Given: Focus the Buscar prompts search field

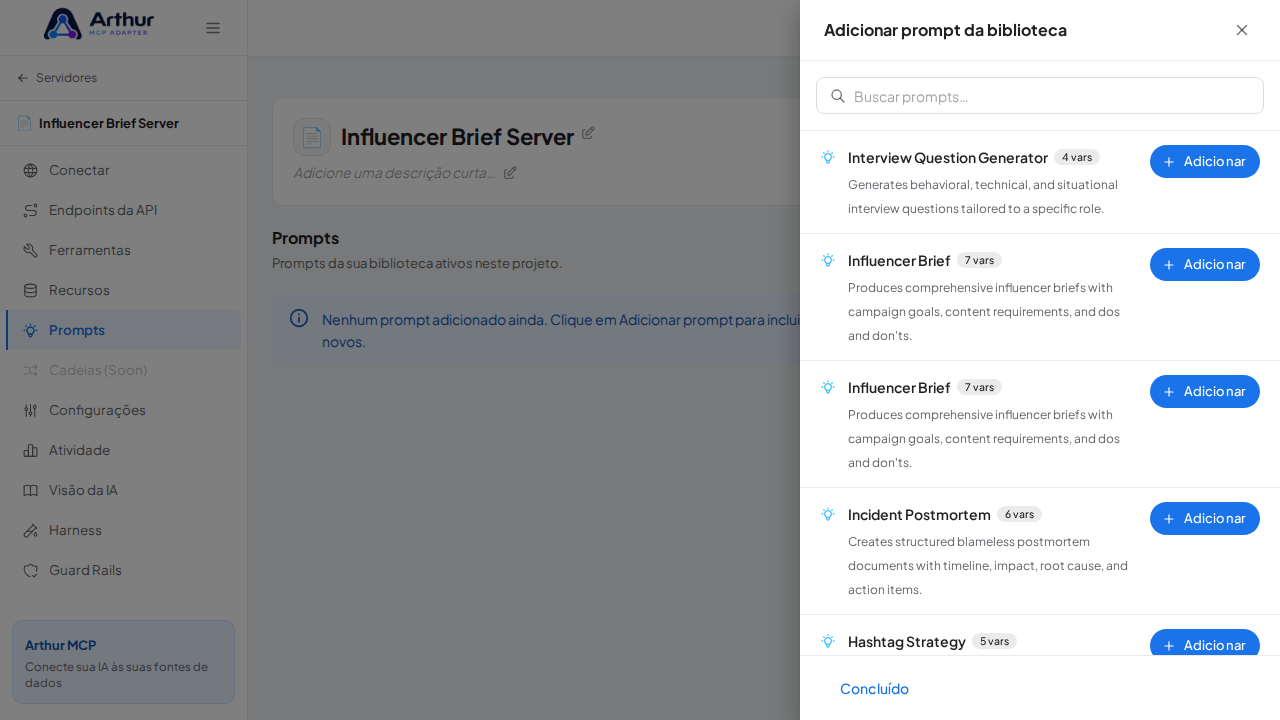Looking at the screenshot, I should [x=1040, y=96].
